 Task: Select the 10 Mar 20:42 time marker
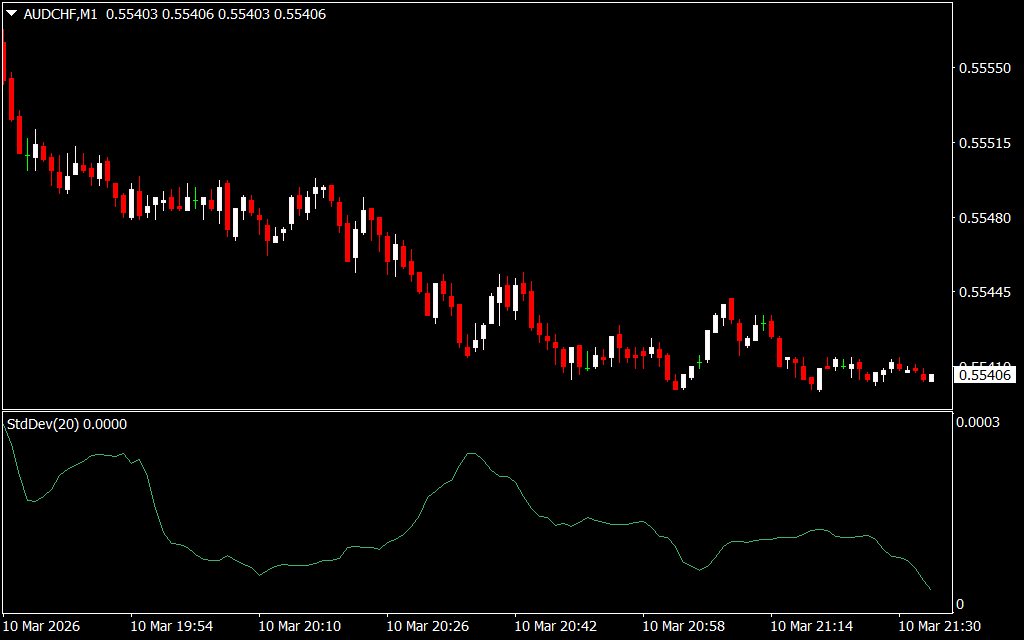click(555, 626)
